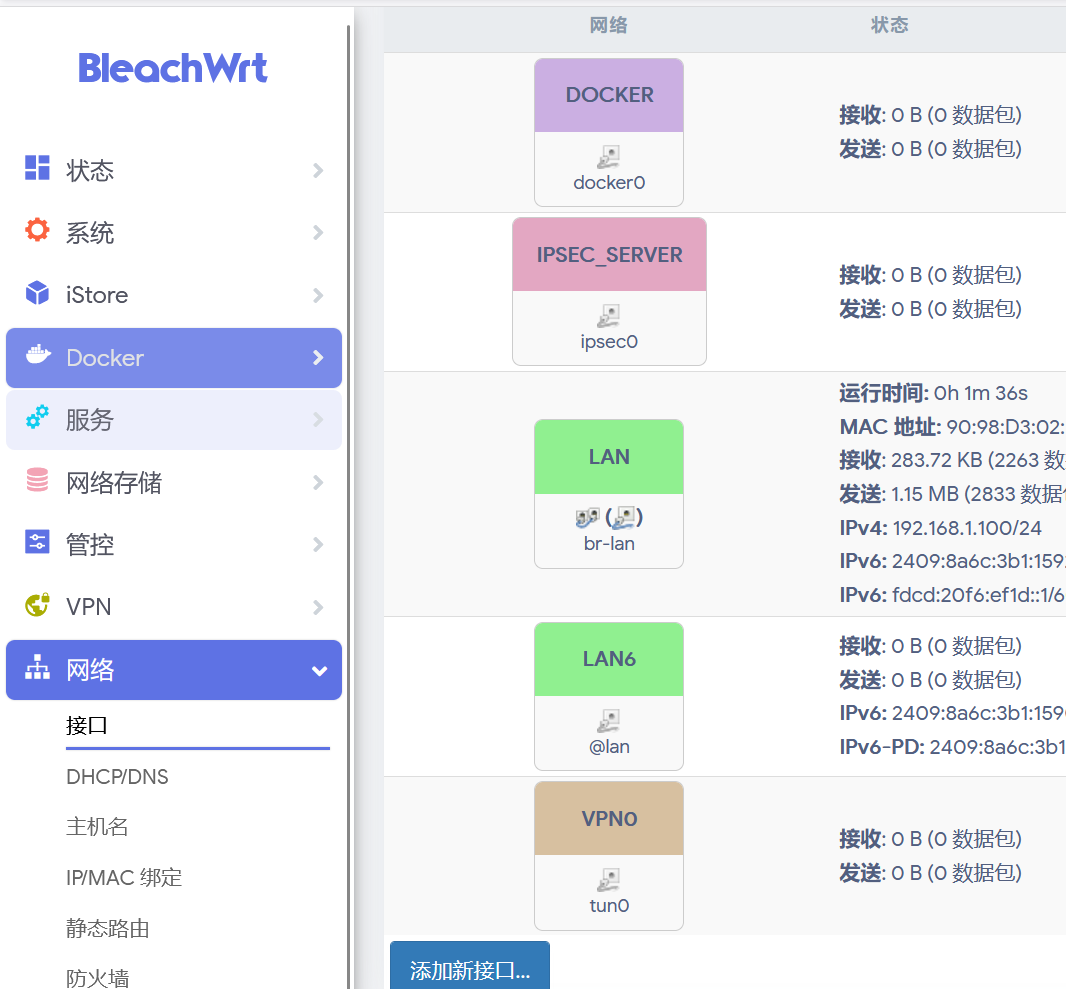Click the BleachWrt logo link
1066x989 pixels.
[173, 68]
